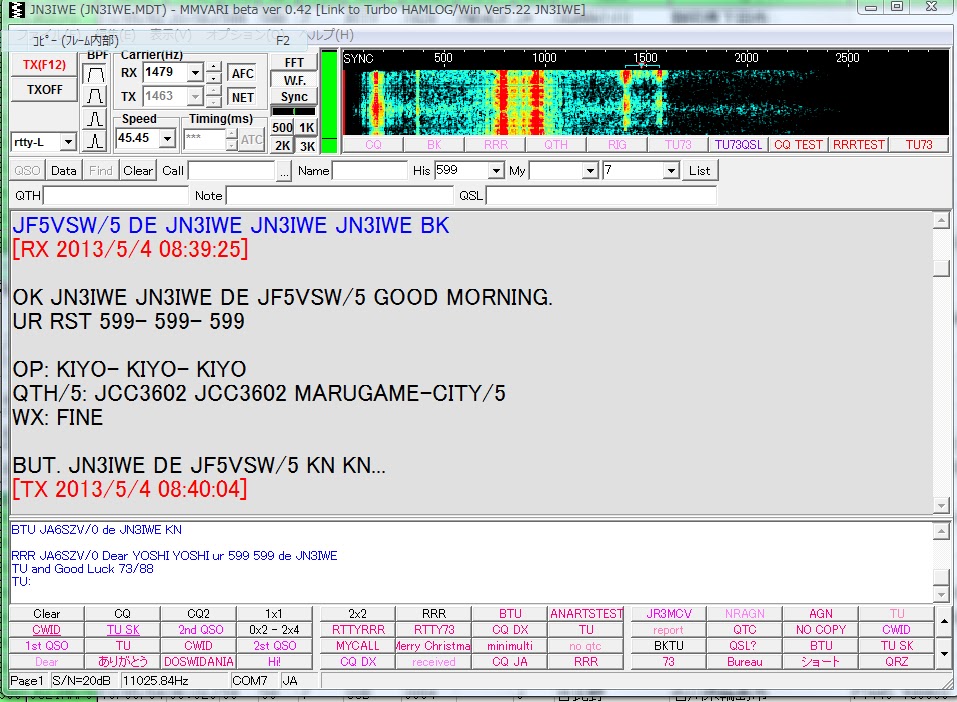Toggle the AFC button

pos(242,73)
